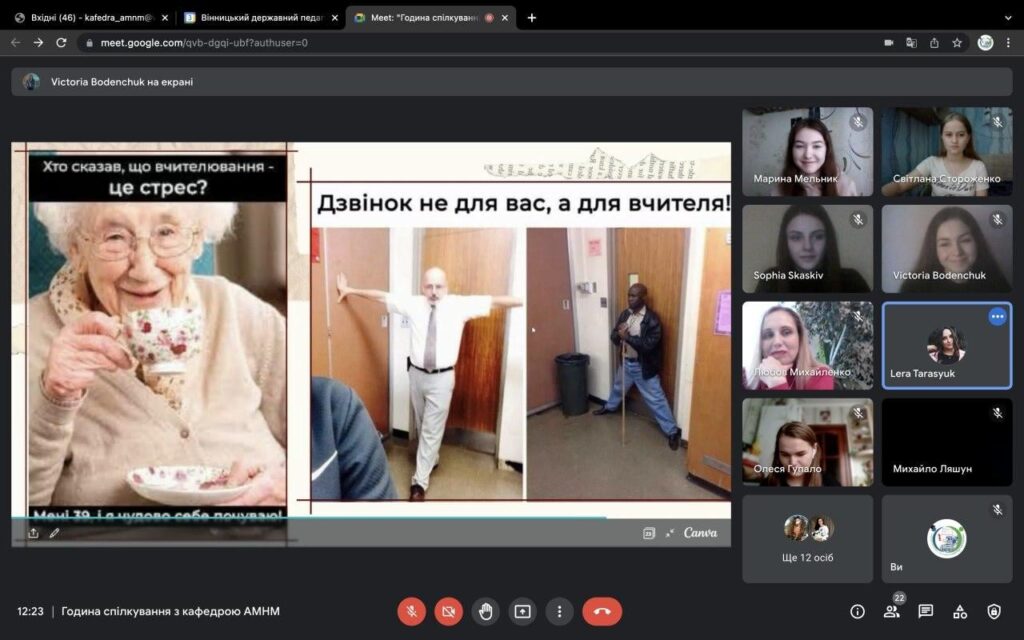Viewport: 1024px width, 640px height.
Task: Click the address bar with meet.google.com URL
Action: point(480,42)
